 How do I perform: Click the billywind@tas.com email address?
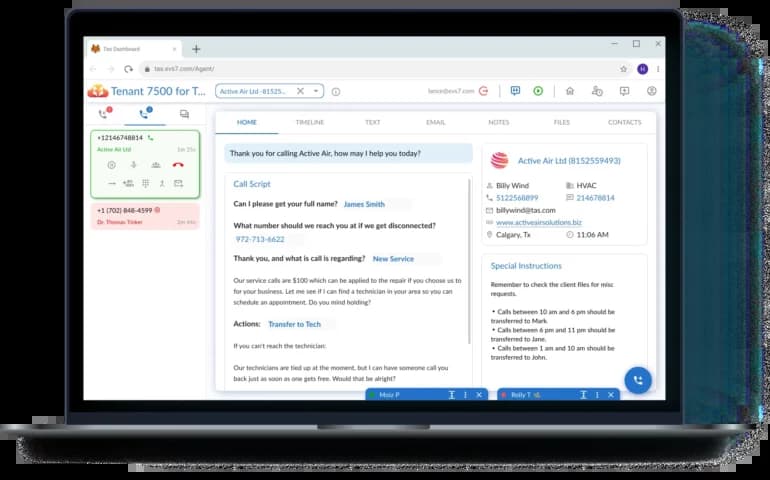(525, 210)
